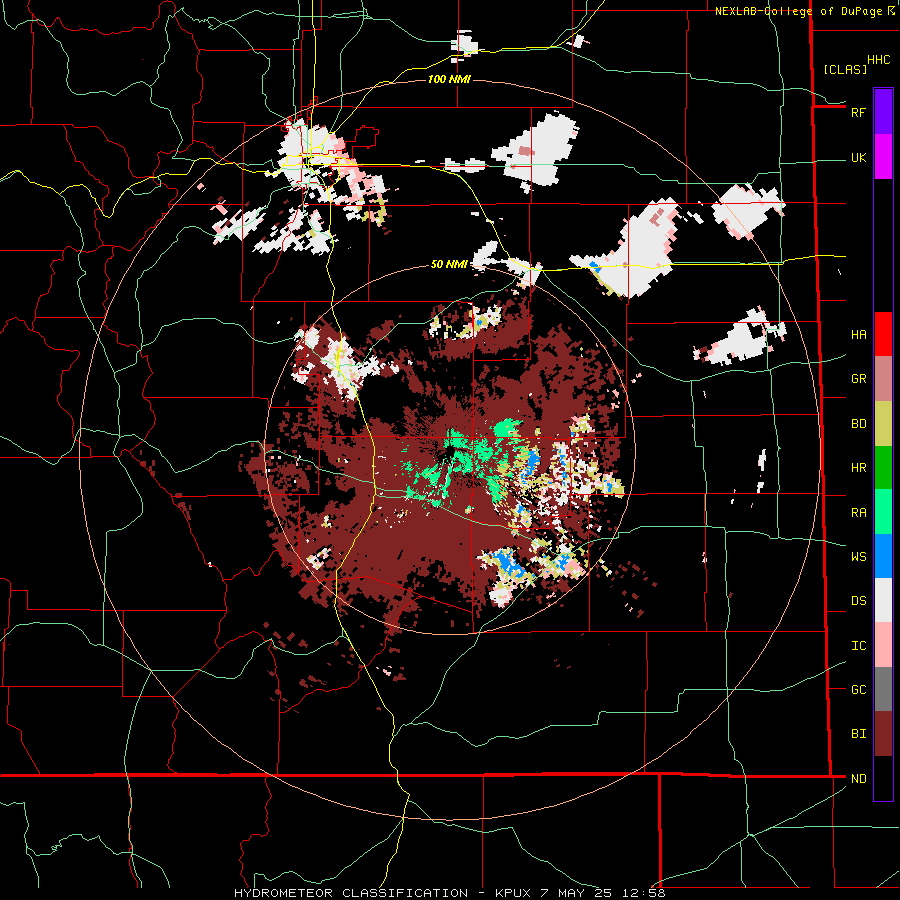Click the BI brown legend swatch
This screenshot has width=900, height=900.
click(x=883, y=734)
